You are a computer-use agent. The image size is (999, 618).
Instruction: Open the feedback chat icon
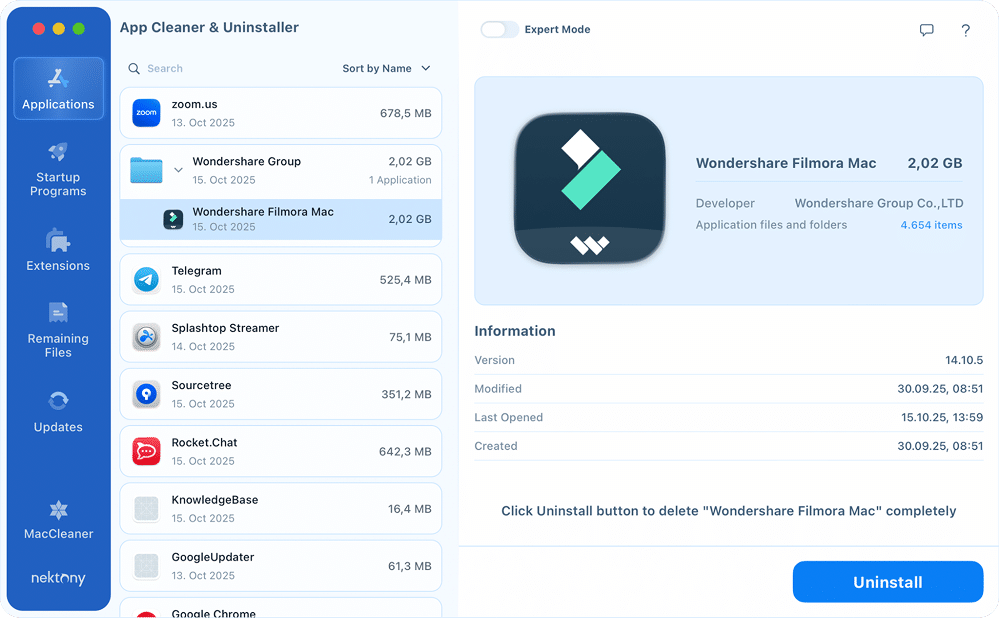[x=926, y=30]
